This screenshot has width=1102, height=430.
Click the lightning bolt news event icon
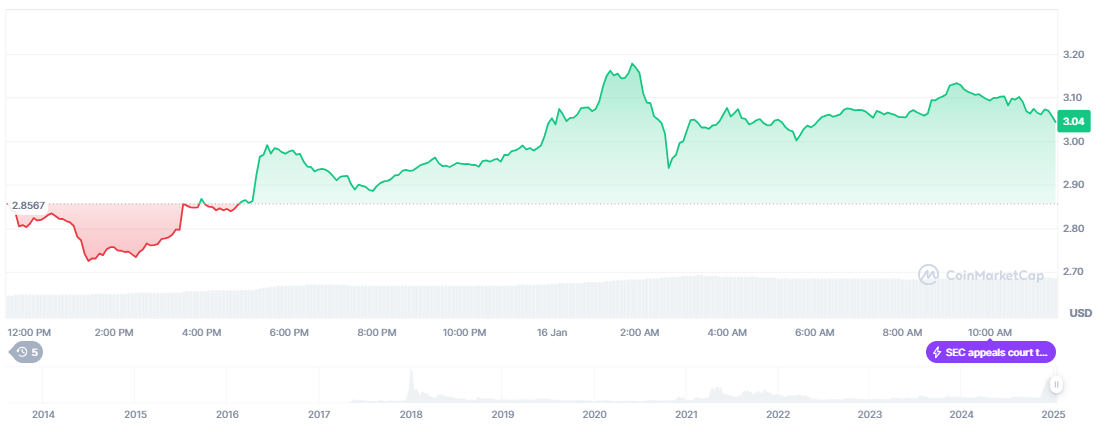pyautogui.click(x=937, y=352)
